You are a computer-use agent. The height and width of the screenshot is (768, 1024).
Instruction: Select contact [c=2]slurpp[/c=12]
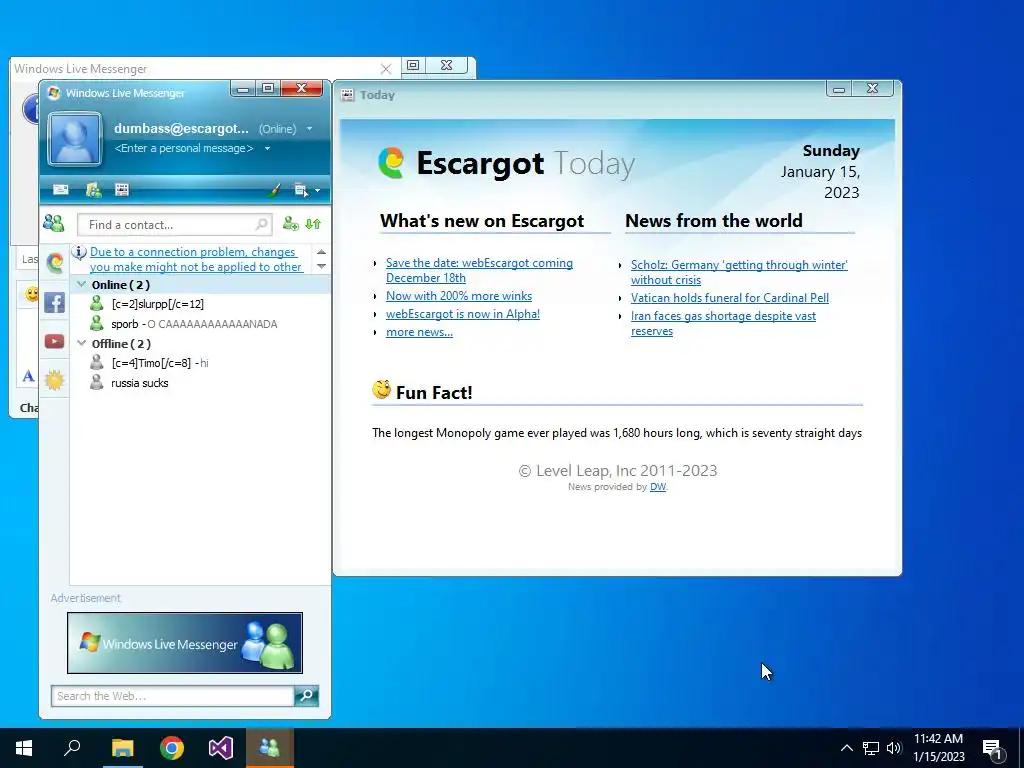[157, 304]
